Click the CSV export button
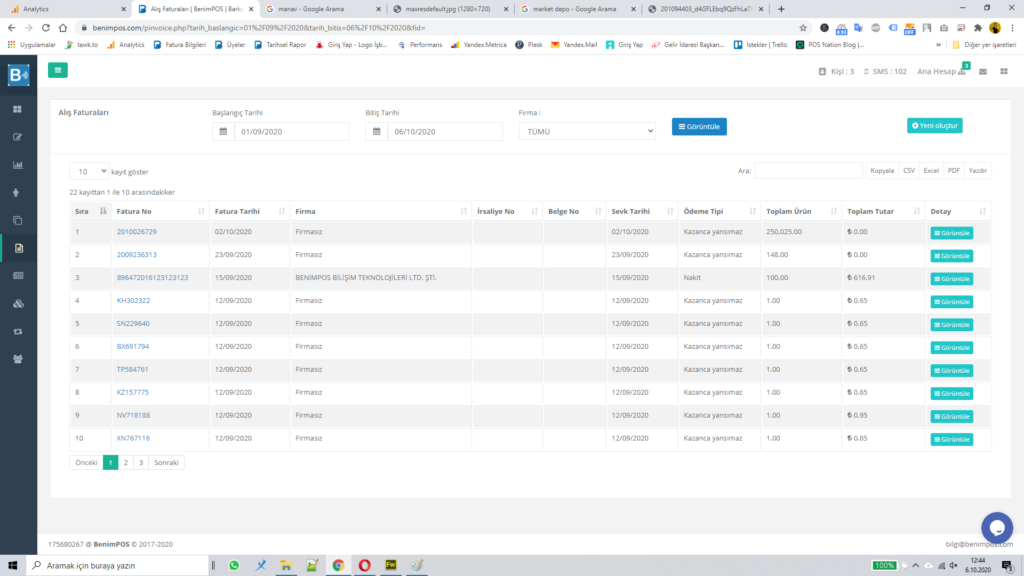Image resolution: width=1024 pixels, height=576 pixels. [x=908, y=170]
